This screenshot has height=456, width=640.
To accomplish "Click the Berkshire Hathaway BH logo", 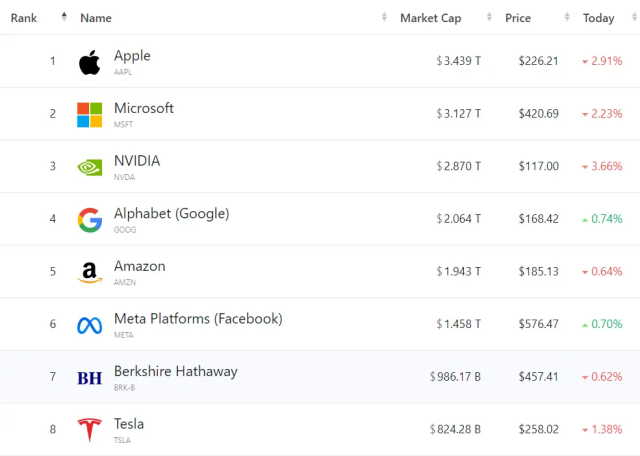I will point(90,378).
